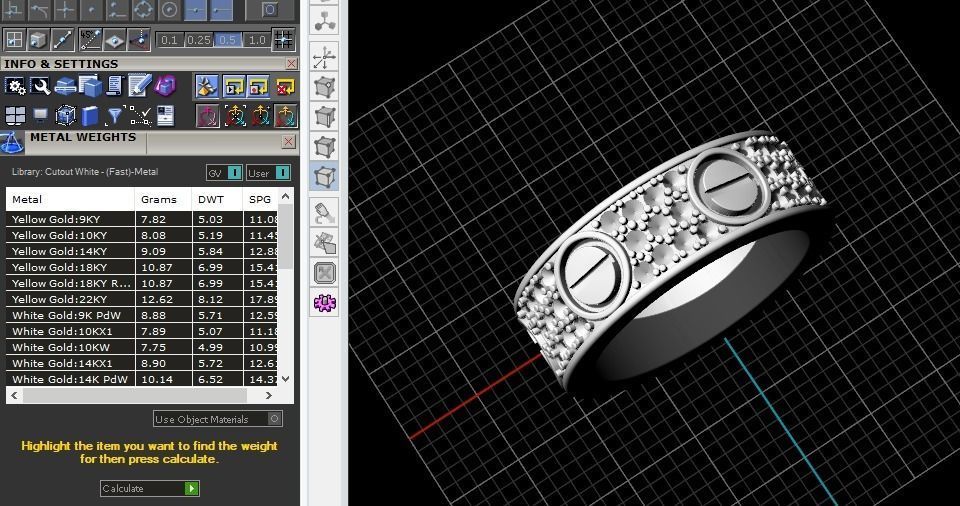
Task: Open the scroll document notes icon
Action: coord(114,86)
